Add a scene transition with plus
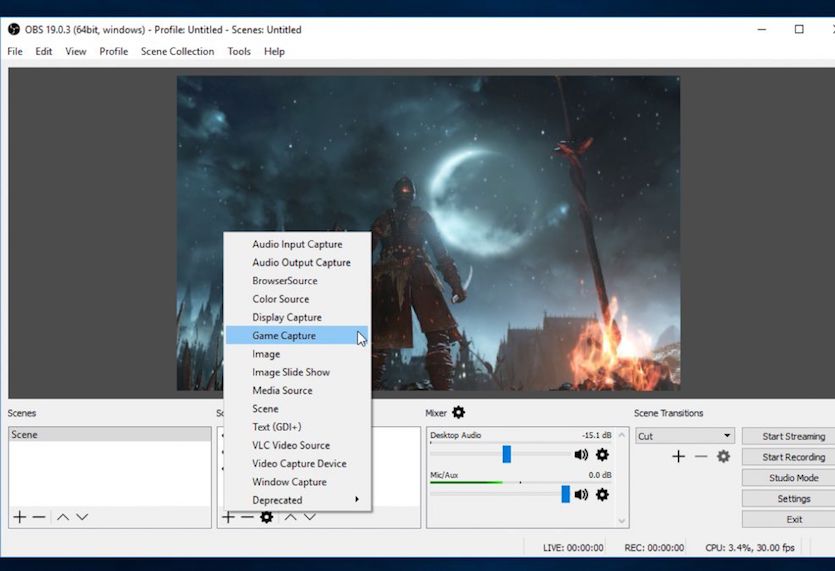835x571 pixels. tap(678, 456)
